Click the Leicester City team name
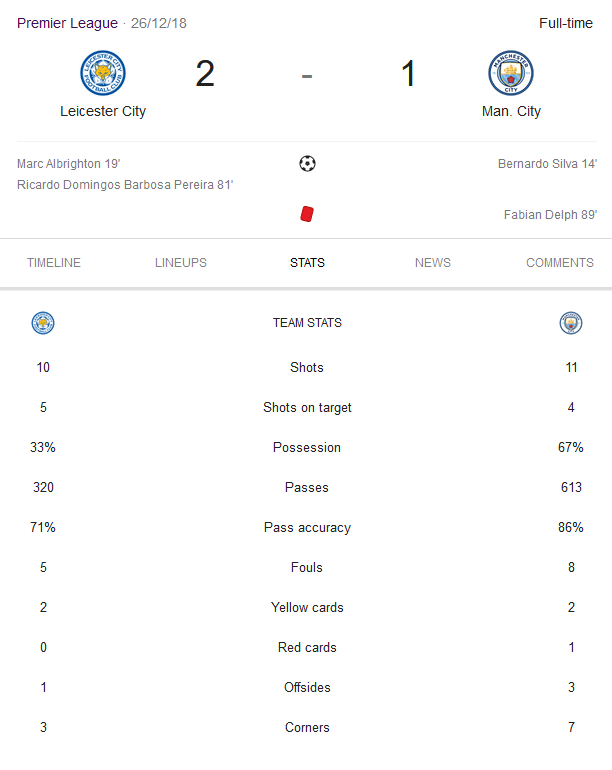The width and height of the screenshot is (612, 770). click(103, 111)
